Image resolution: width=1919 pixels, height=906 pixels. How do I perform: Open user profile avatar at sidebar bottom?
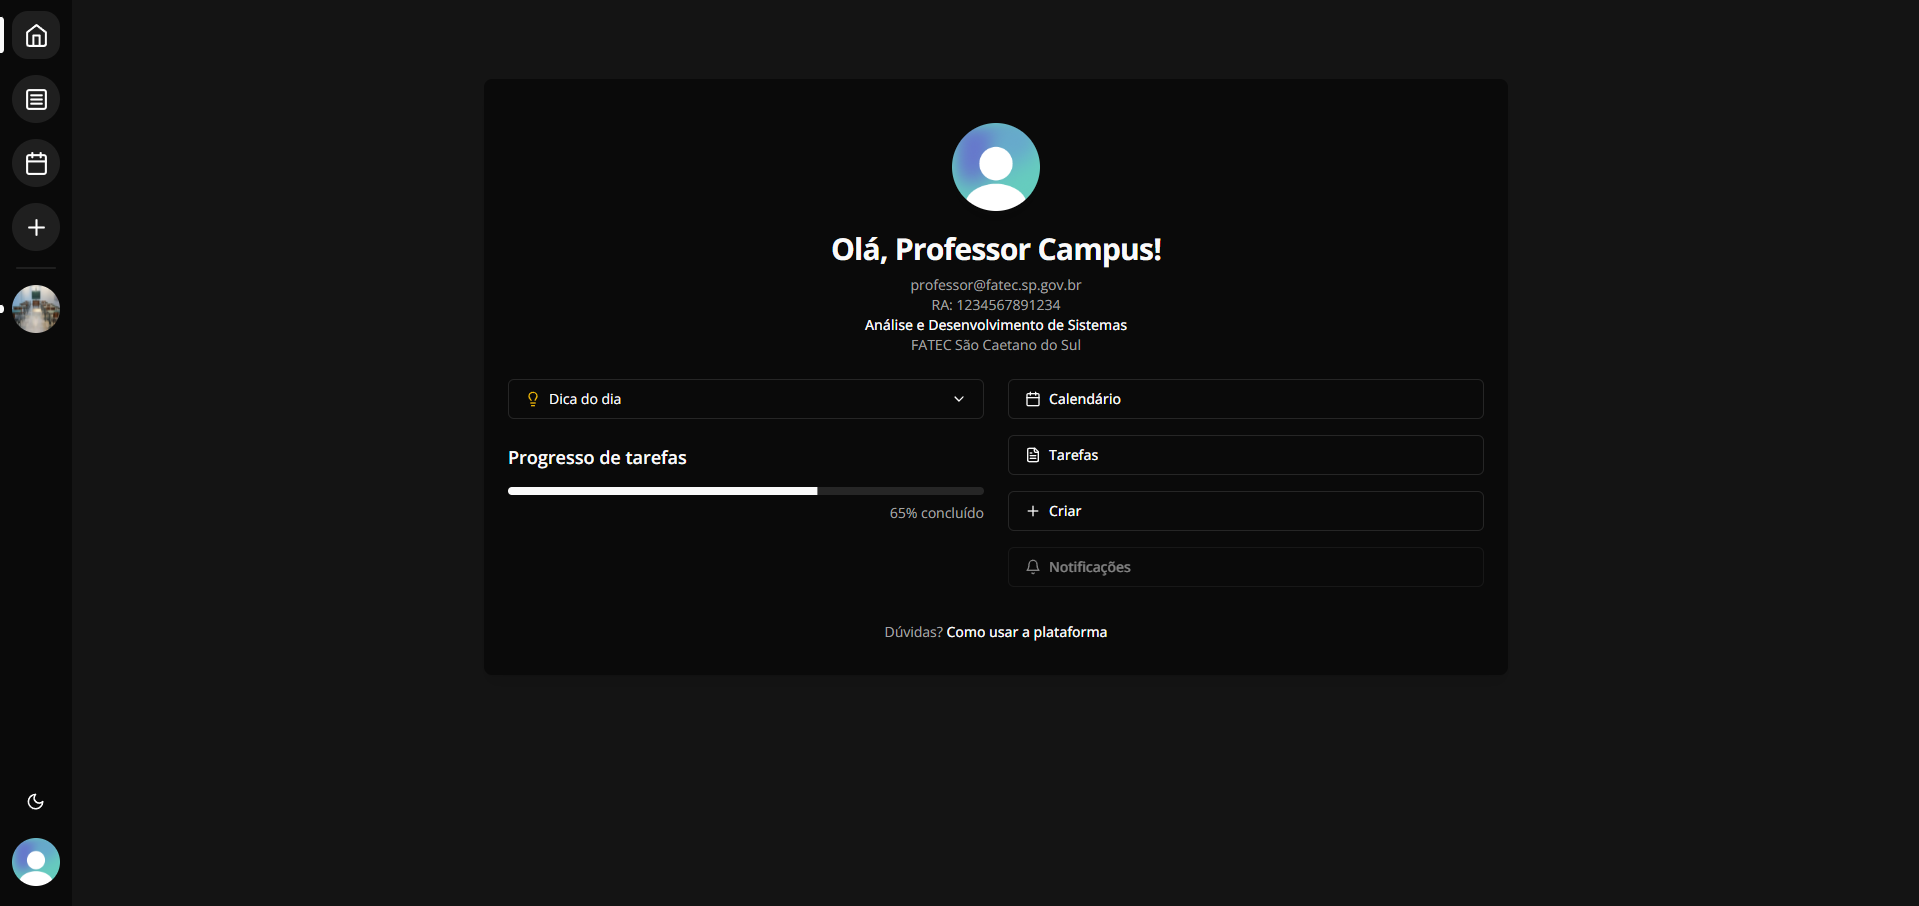(x=36, y=862)
